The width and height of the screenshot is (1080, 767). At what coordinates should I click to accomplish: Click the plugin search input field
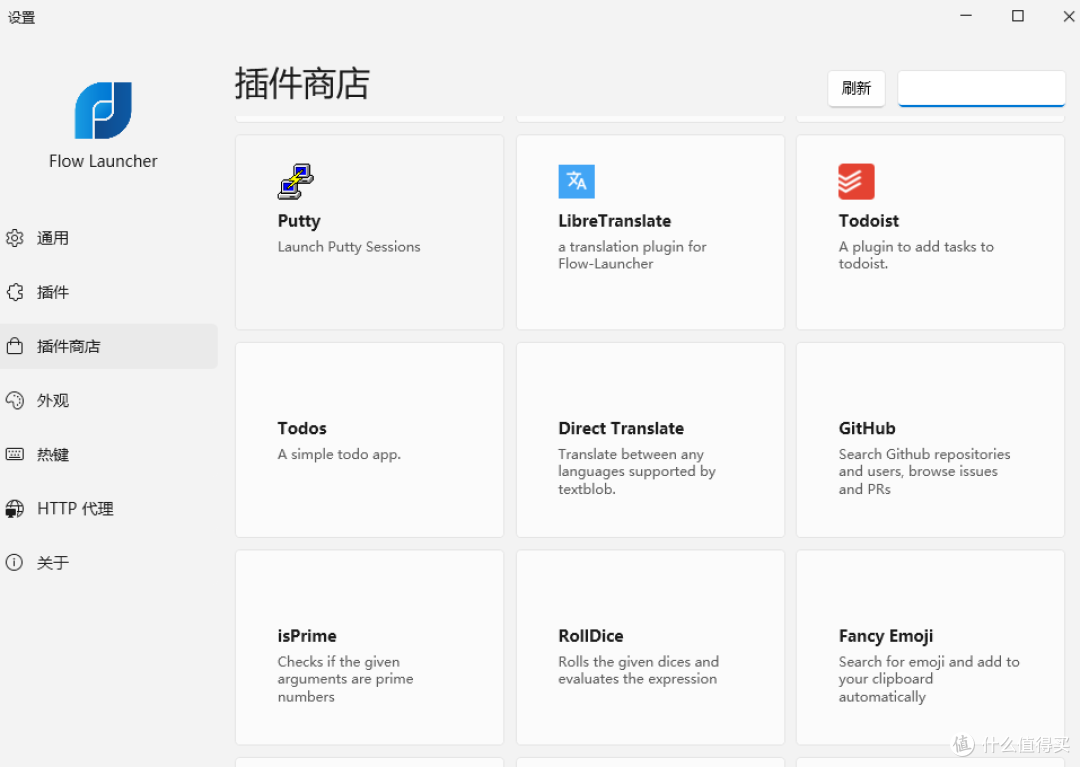[980, 88]
